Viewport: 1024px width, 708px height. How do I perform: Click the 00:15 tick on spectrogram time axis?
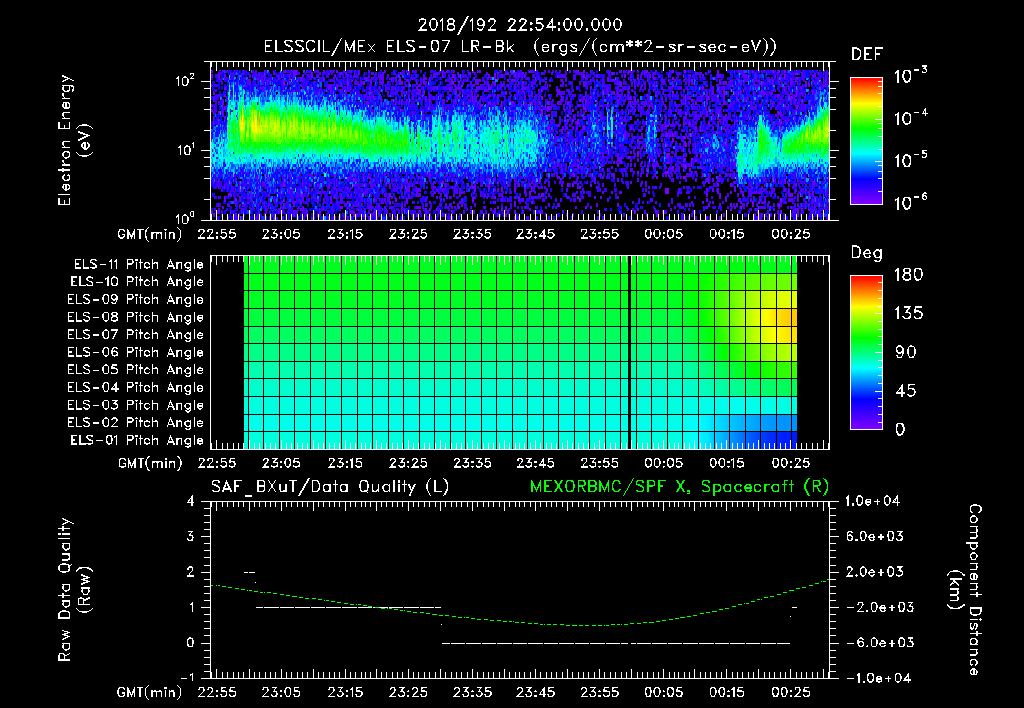tap(727, 234)
